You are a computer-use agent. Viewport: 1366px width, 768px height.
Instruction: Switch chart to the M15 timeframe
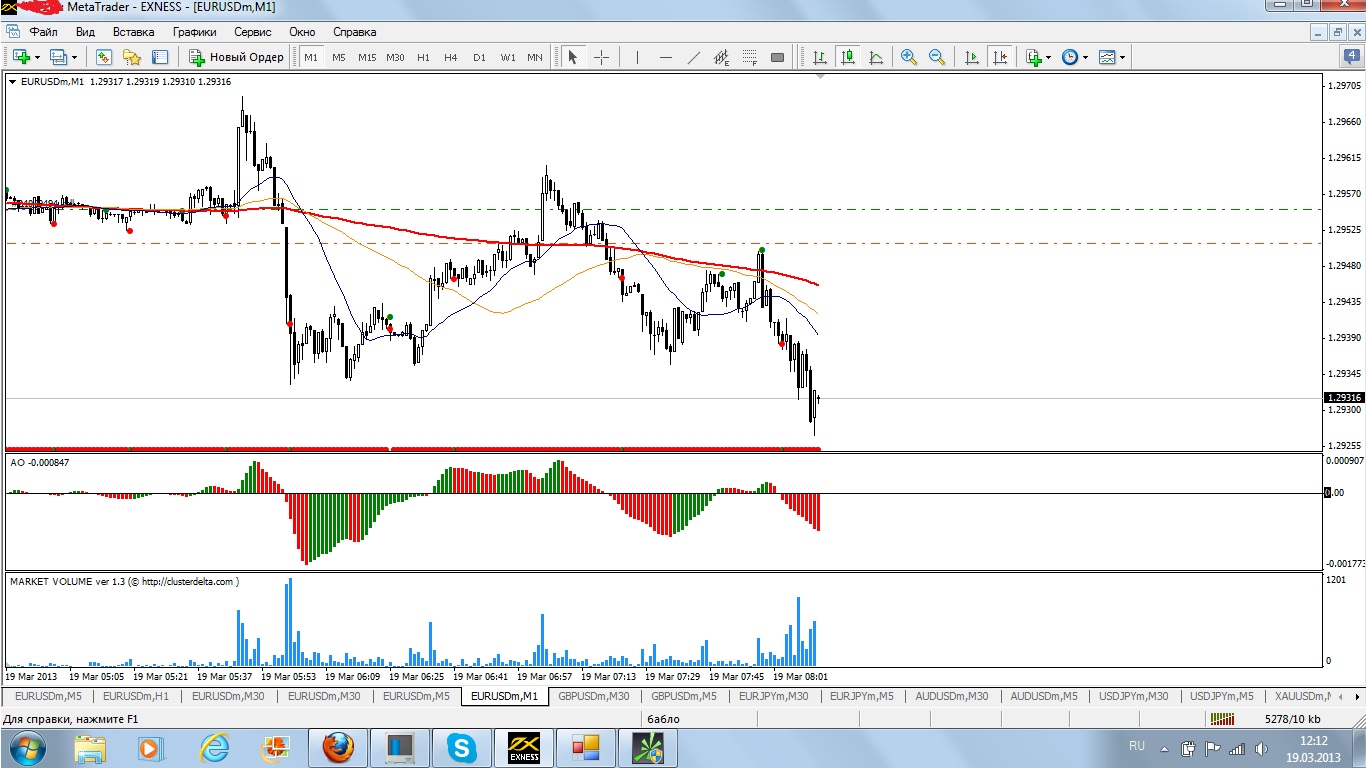point(367,57)
